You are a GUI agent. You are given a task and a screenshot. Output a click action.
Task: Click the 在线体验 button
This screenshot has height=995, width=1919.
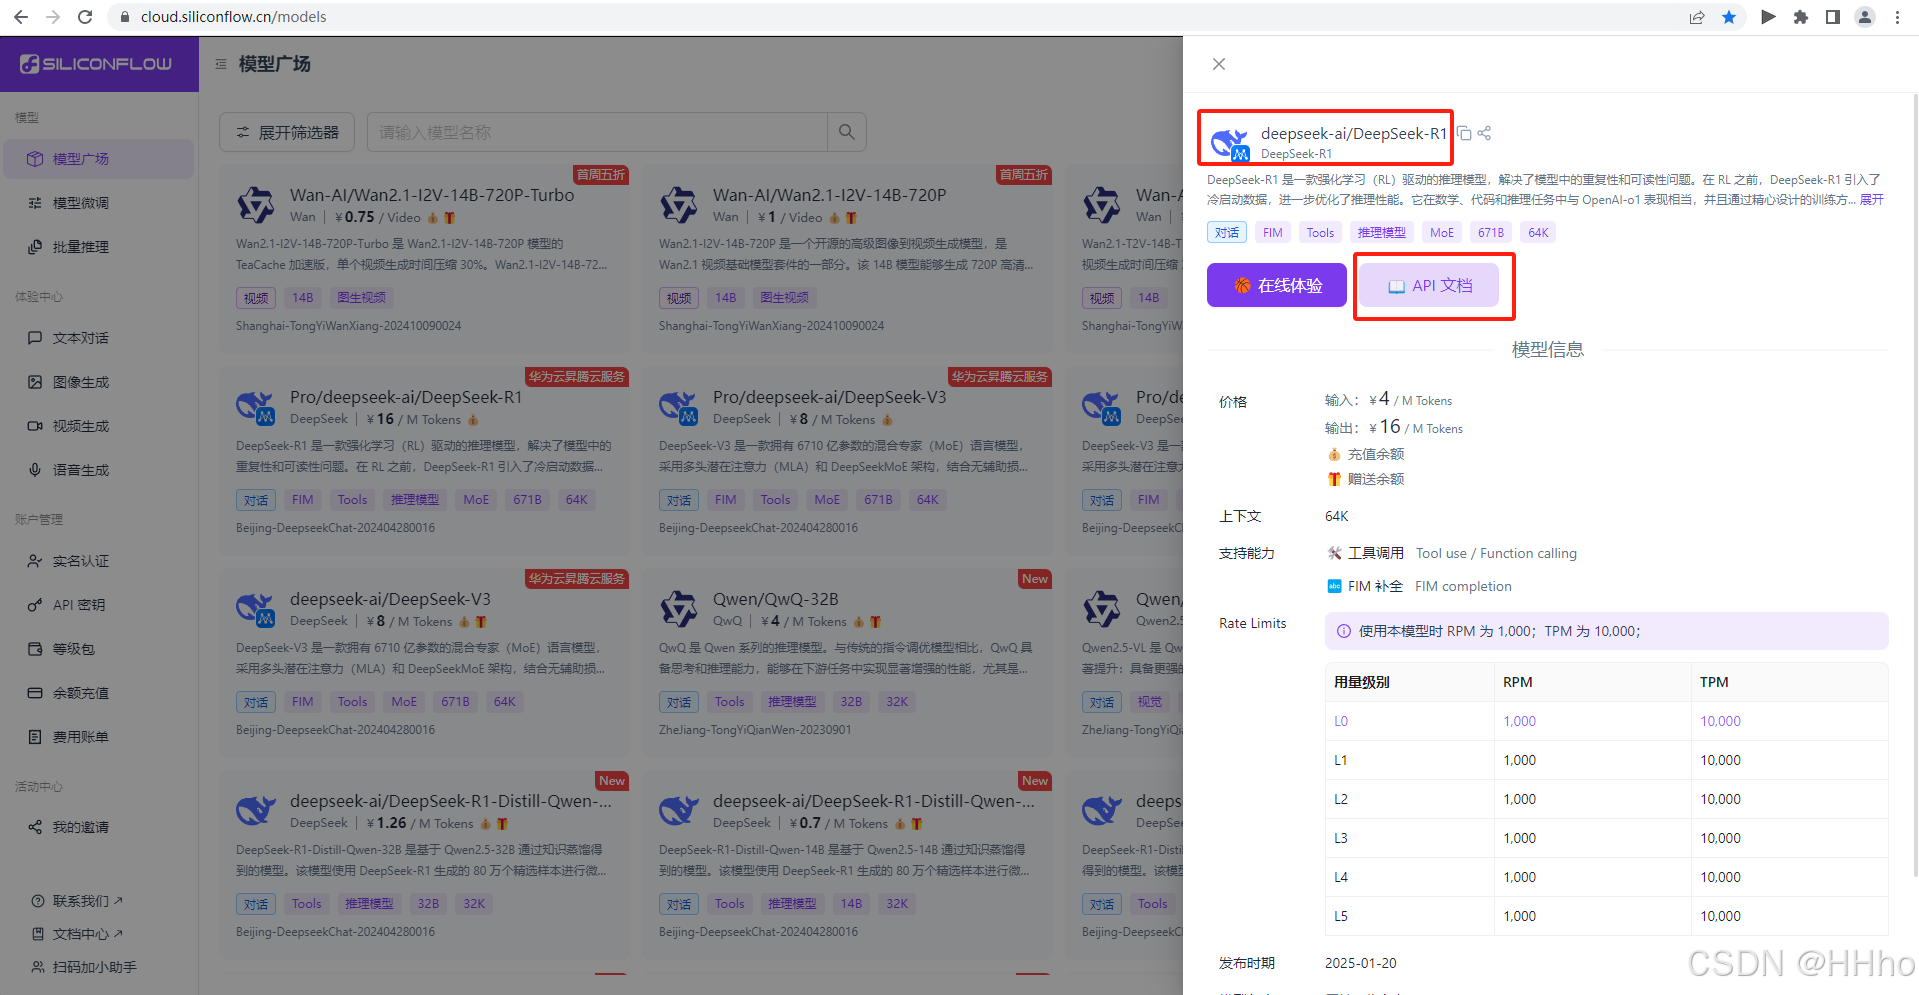pyautogui.click(x=1276, y=285)
